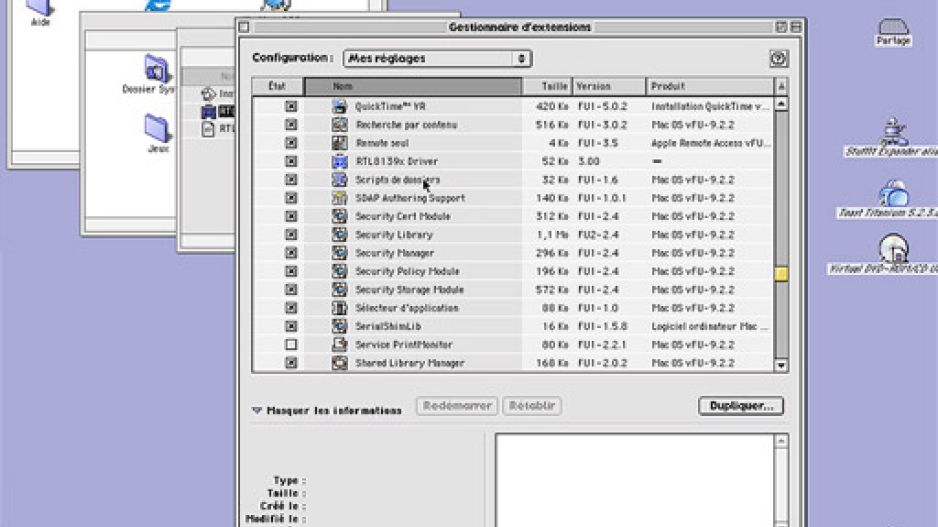Screen dimensions: 938x527
Task: Click the Security Policy Module icon
Action: [x=339, y=272]
